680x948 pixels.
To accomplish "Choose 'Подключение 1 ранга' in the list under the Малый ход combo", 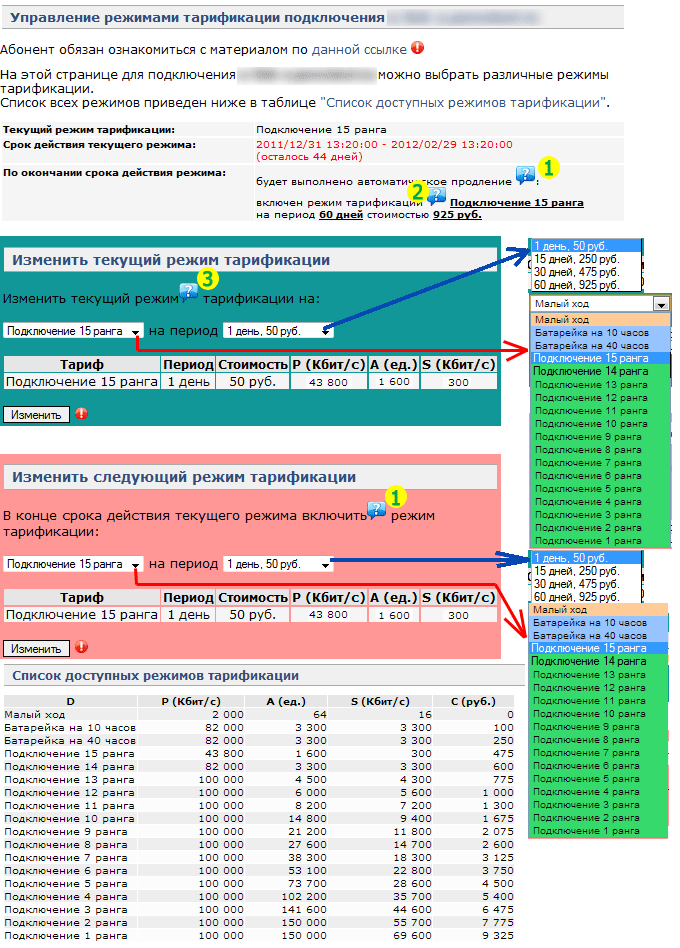I will [x=600, y=541].
